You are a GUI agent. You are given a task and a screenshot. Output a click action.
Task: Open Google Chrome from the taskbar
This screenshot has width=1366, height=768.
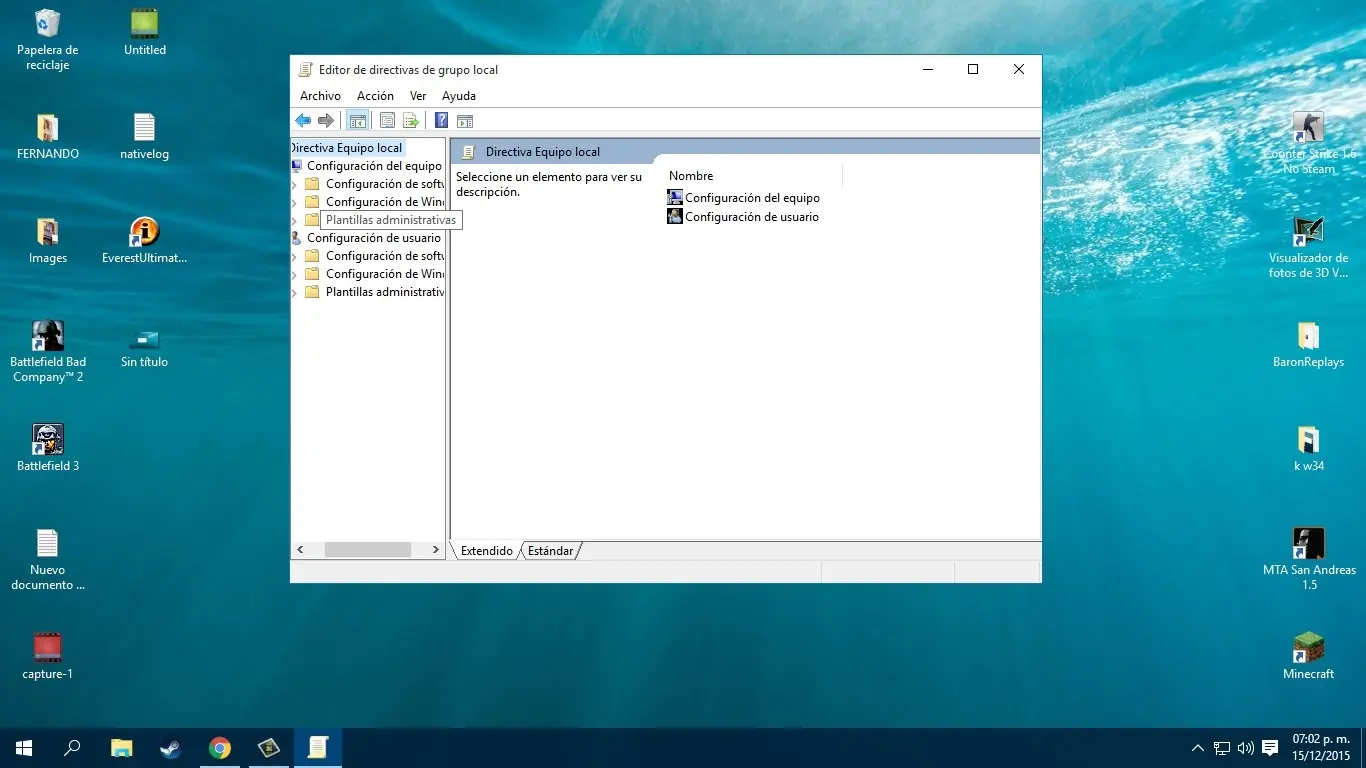[x=220, y=748]
